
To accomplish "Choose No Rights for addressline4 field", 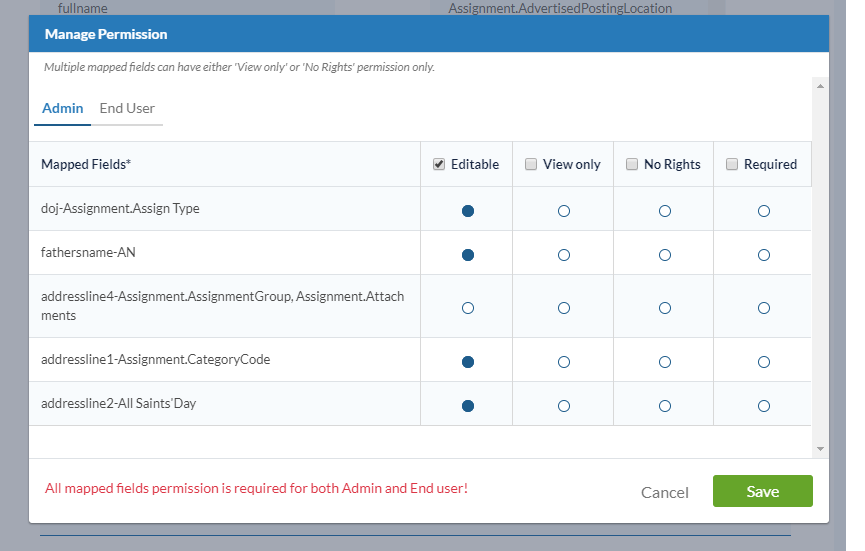I will pyautogui.click(x=665, y=308).
